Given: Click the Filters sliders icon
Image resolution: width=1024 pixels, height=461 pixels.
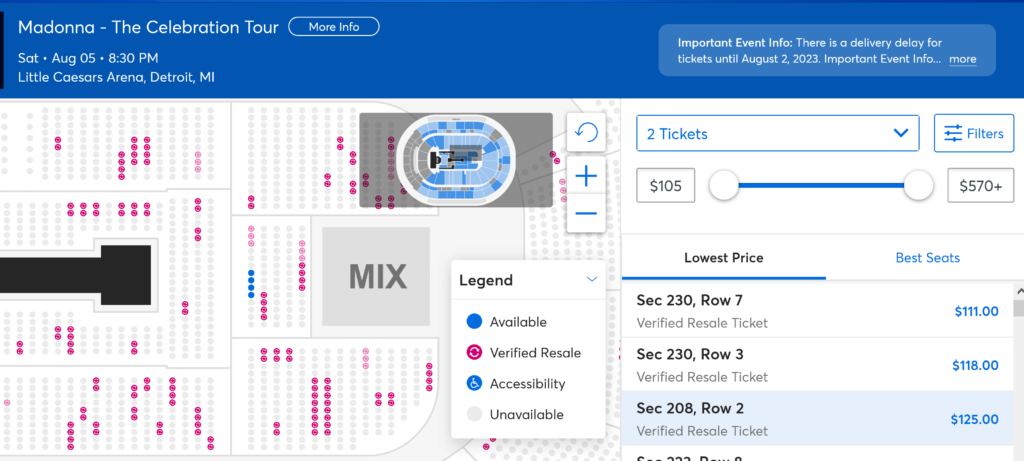Looking at the screenshot, I should [952, 133].
